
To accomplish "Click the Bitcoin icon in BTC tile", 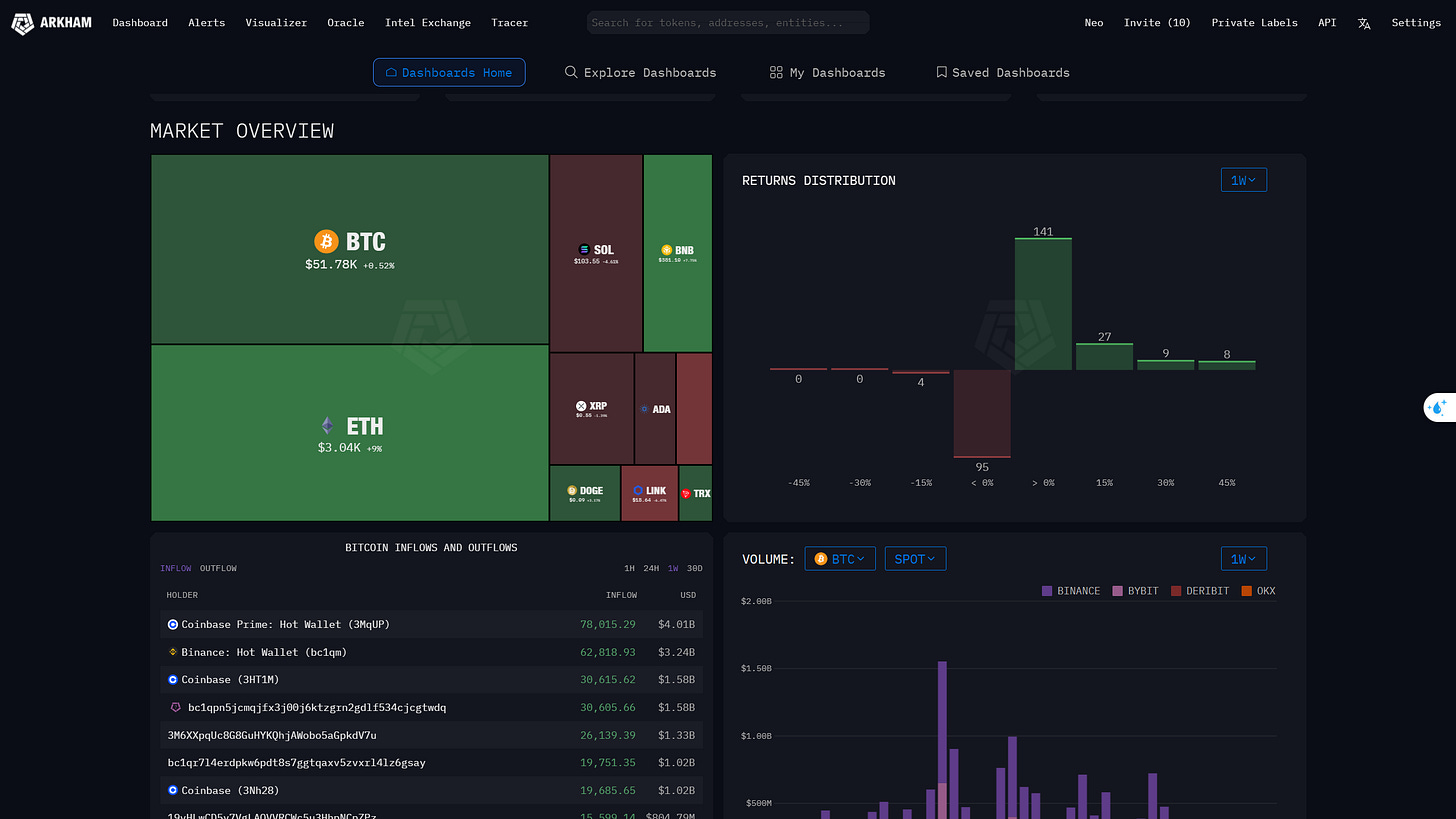I will [327, 241].
